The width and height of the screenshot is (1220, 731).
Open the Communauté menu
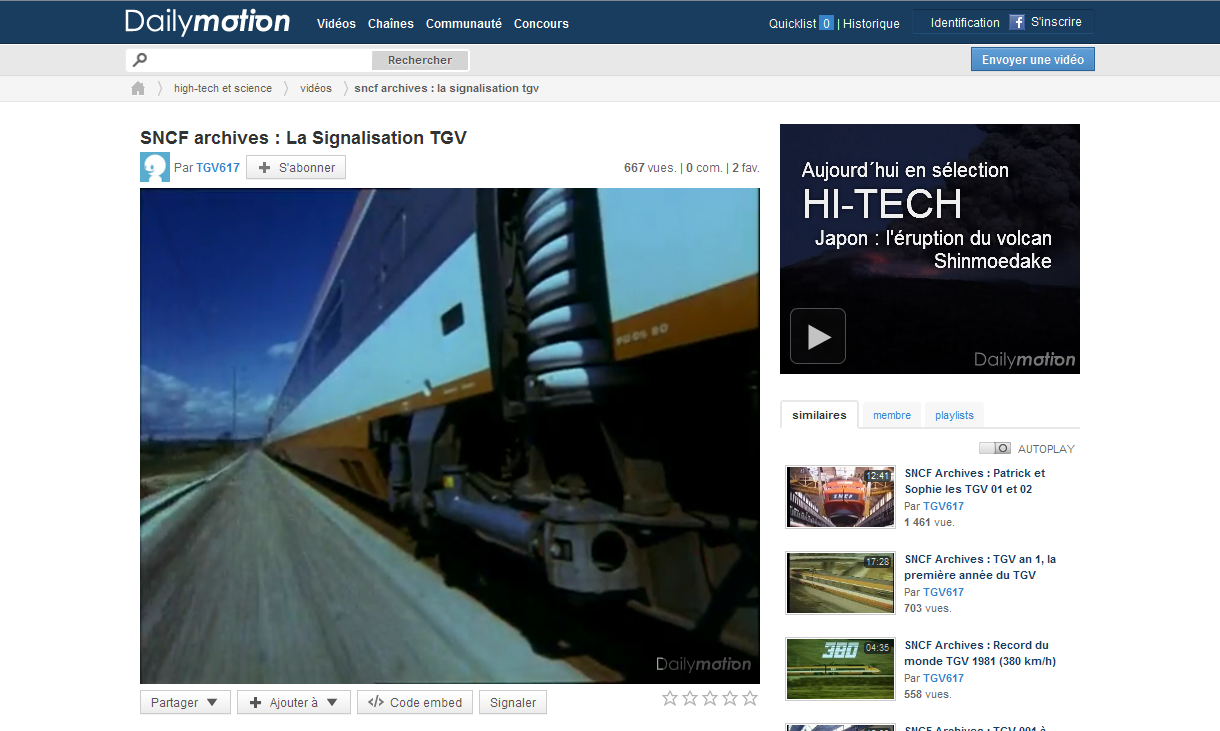click(464, 23)
